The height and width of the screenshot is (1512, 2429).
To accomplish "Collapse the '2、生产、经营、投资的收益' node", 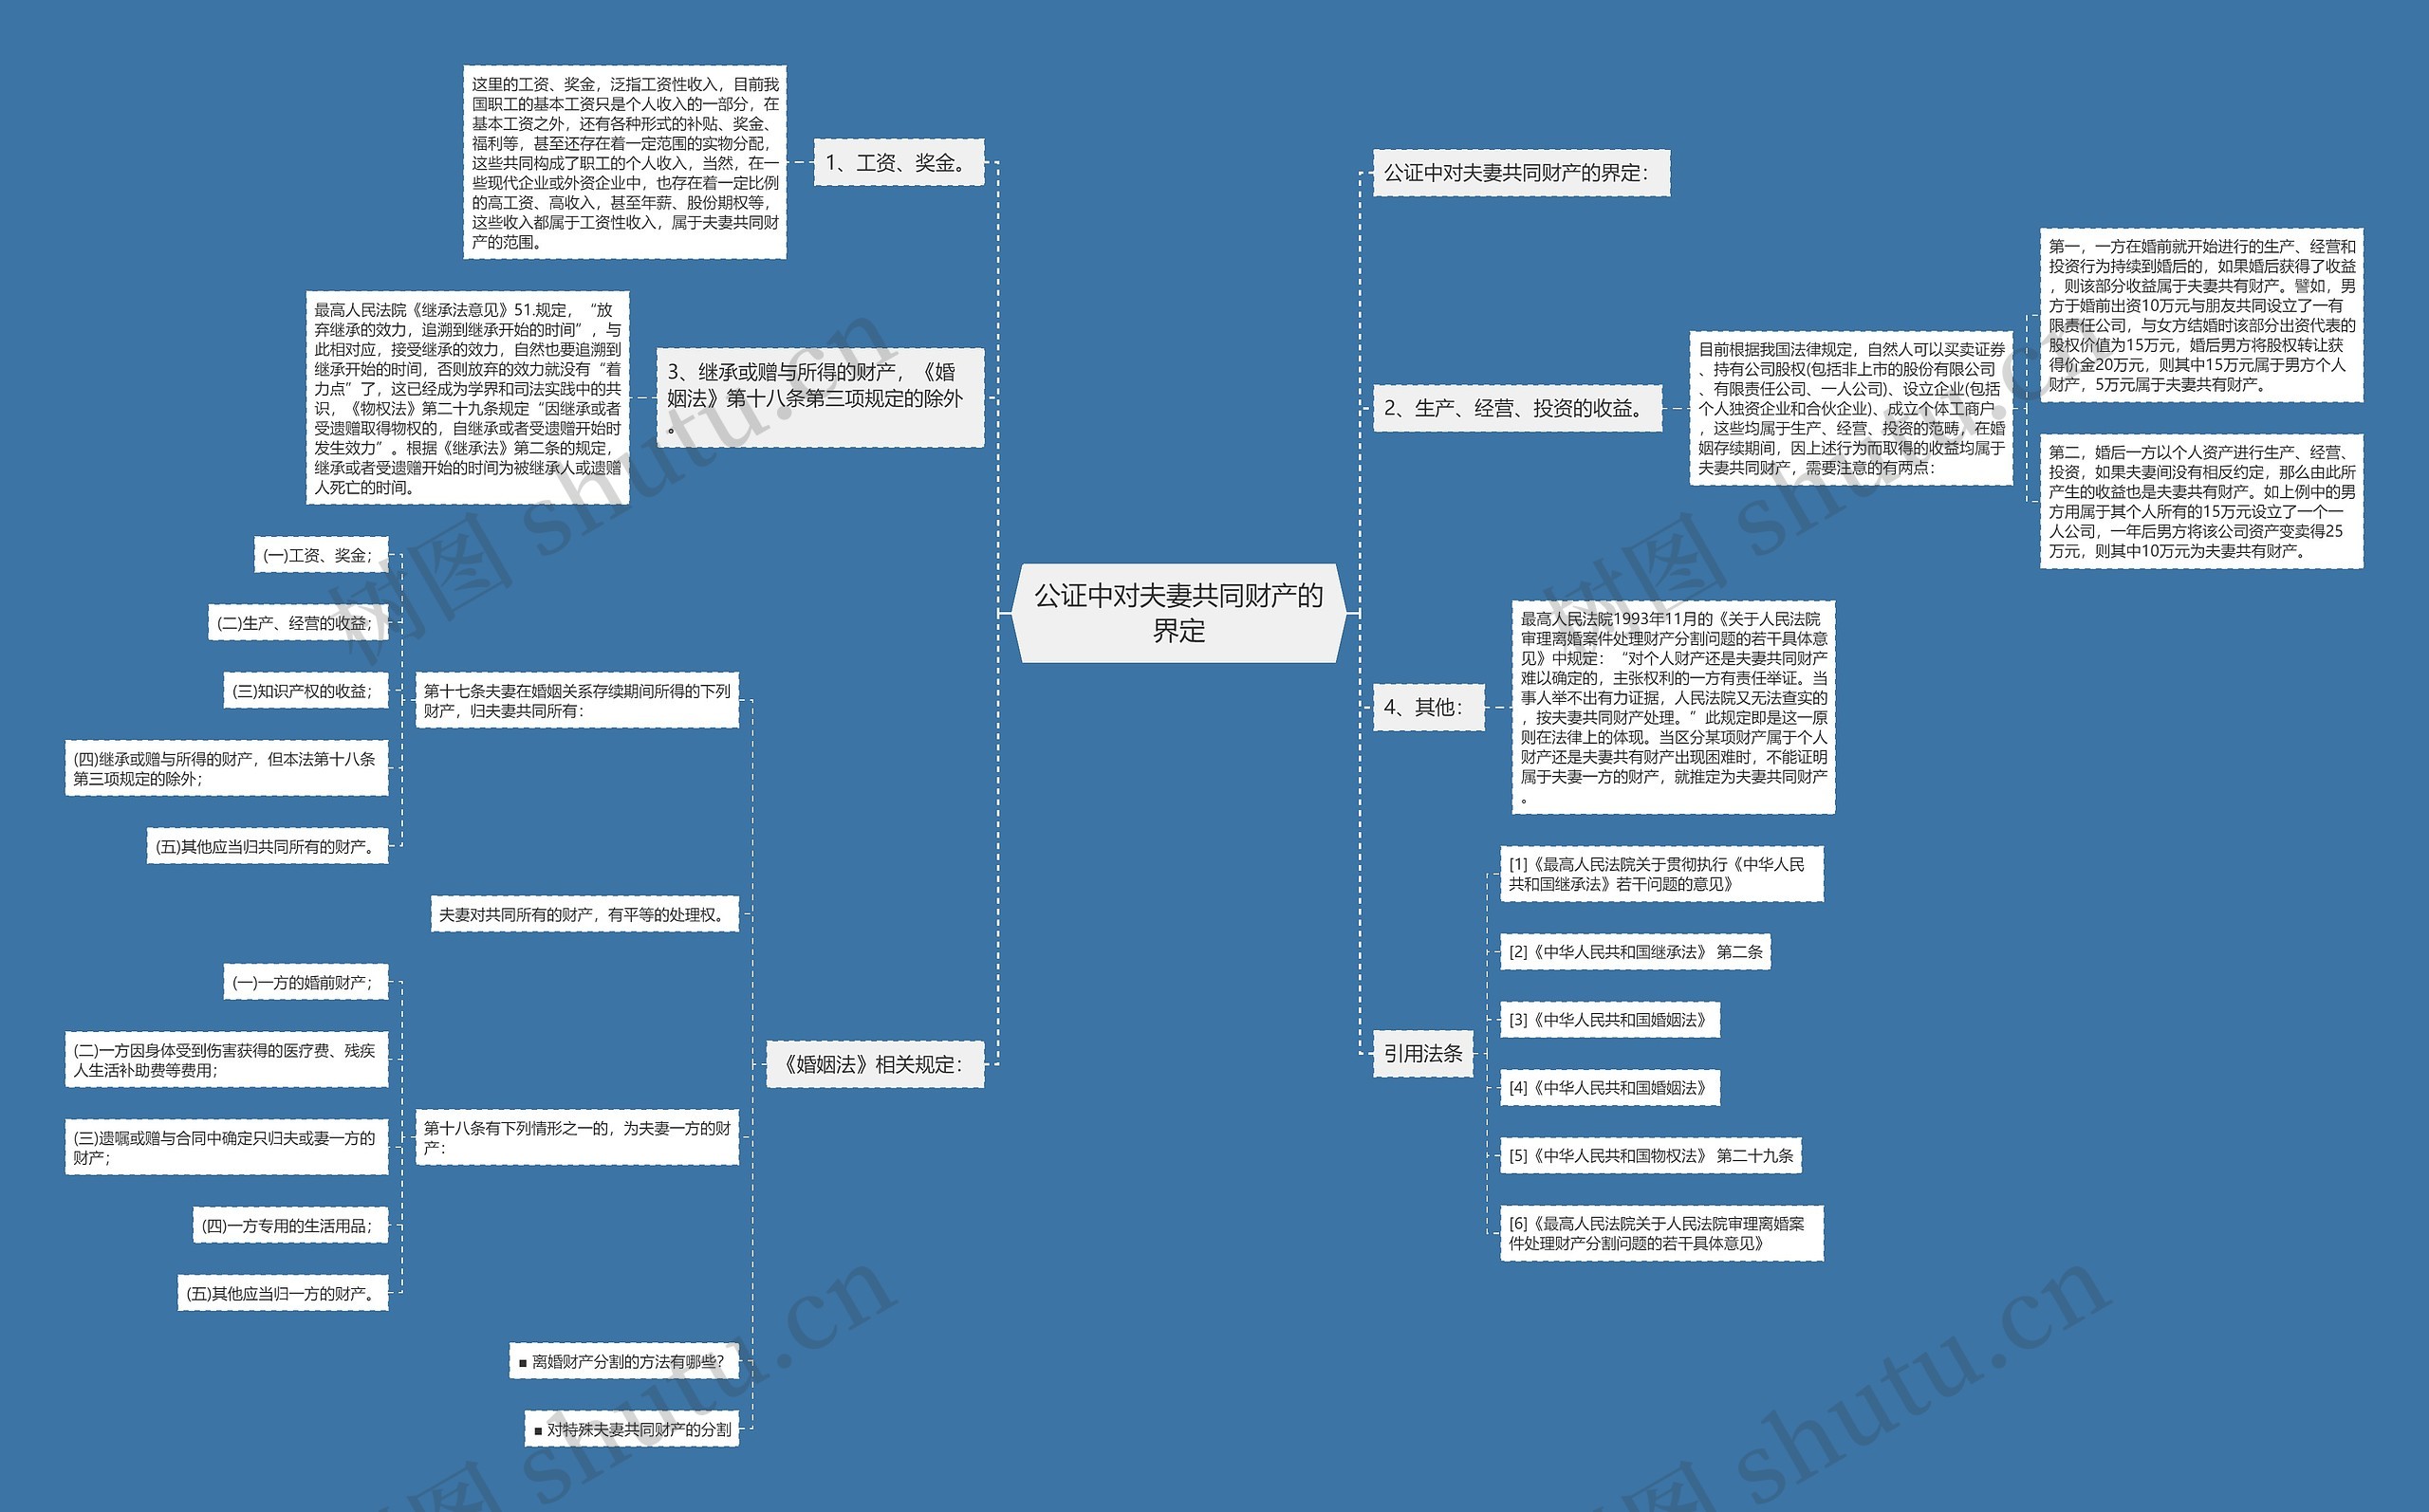I will coord(1516,415).
